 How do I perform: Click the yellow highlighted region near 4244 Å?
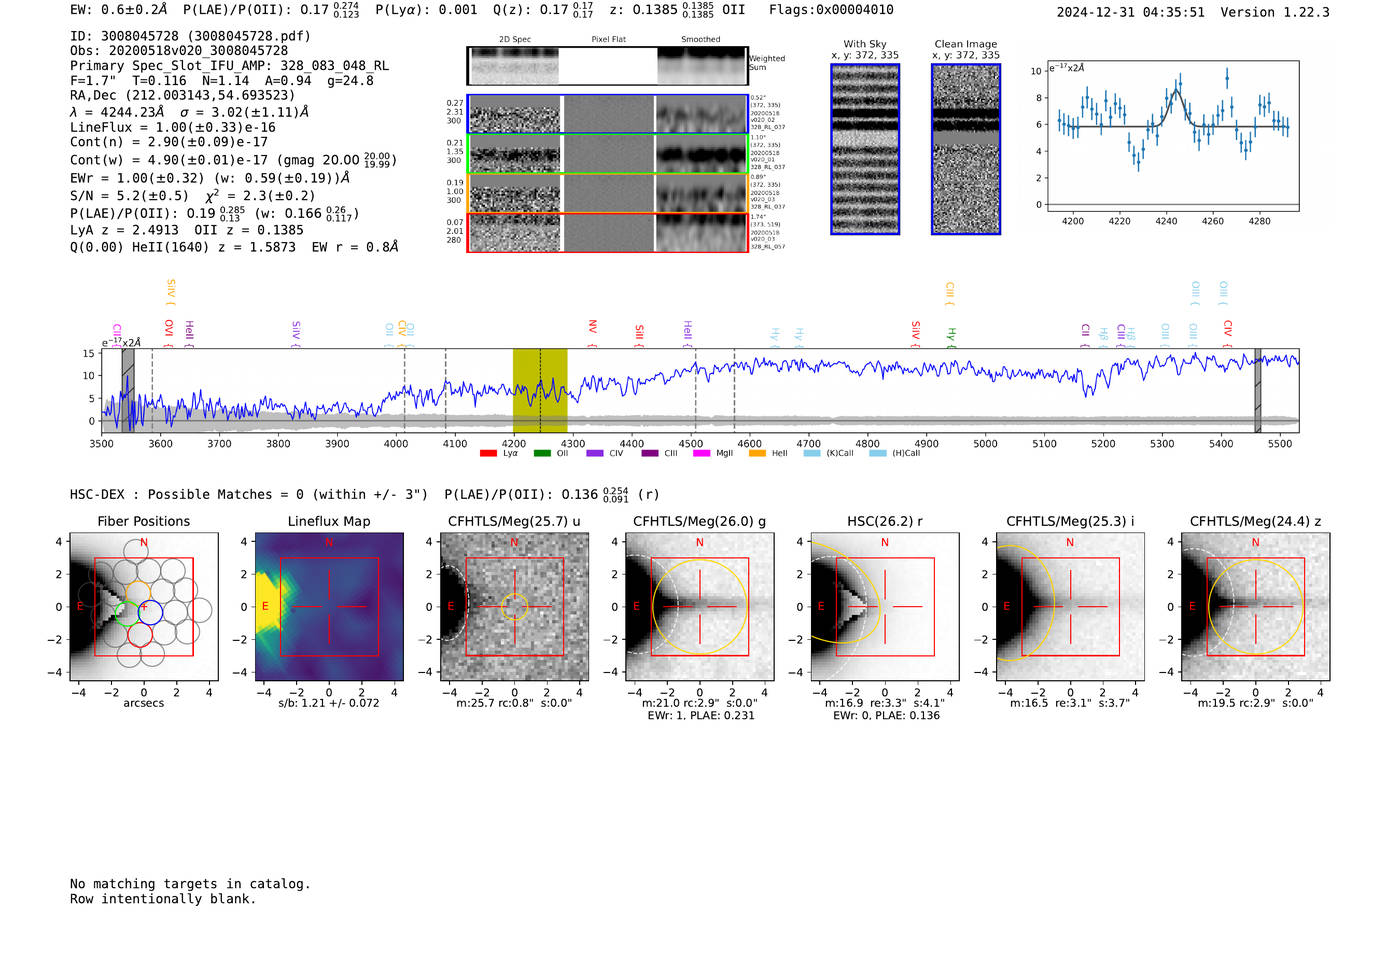(x=540, y=391)
